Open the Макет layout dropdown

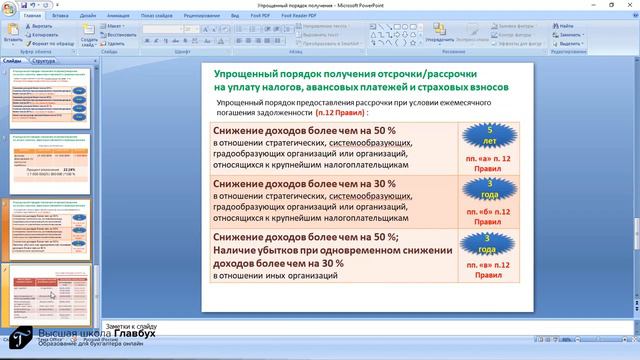(x=112, y=26)
